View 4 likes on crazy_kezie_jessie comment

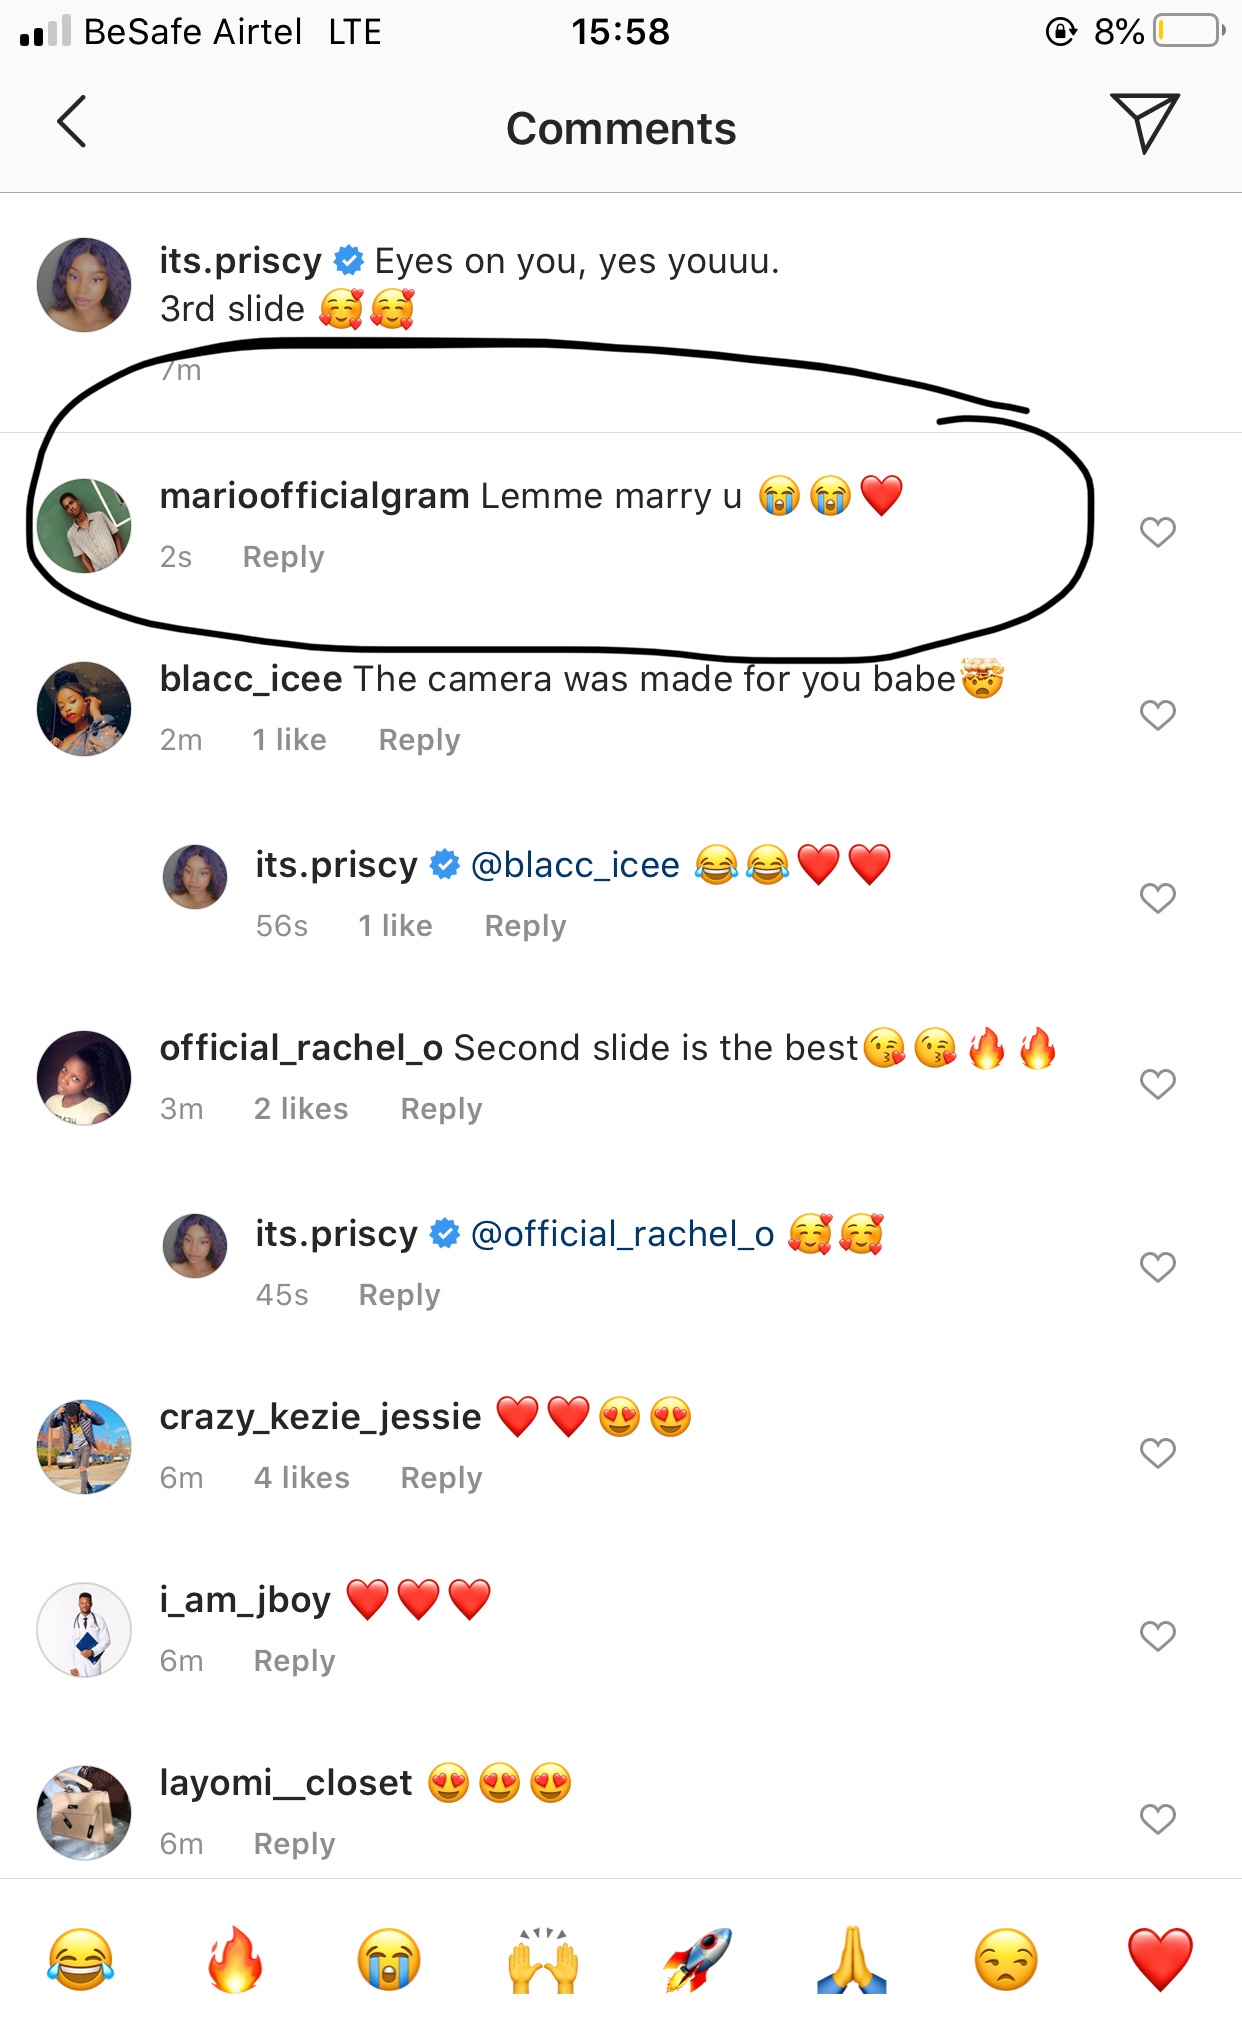pos(301,1478)
